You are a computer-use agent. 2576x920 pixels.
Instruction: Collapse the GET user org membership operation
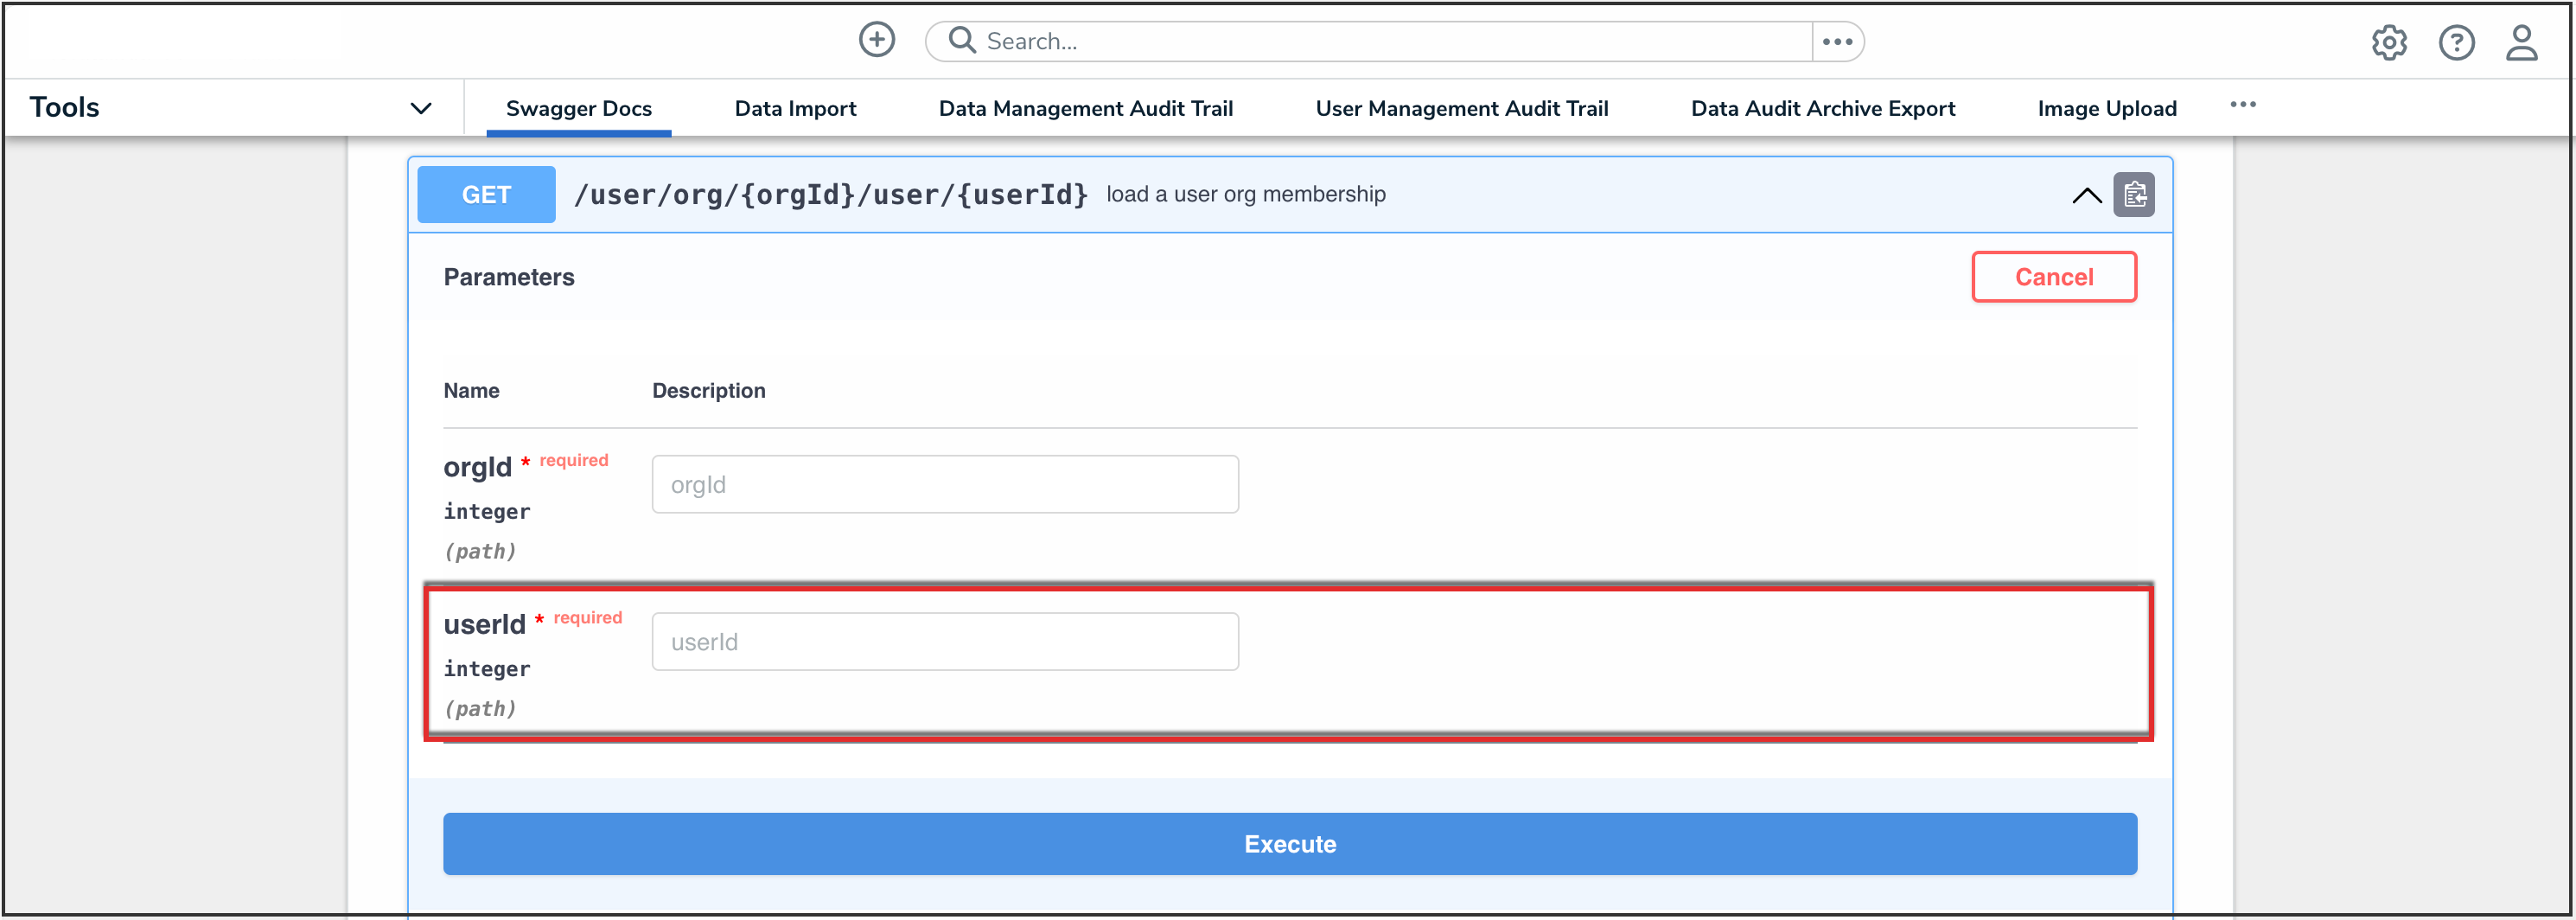[x=2086, y=196]
